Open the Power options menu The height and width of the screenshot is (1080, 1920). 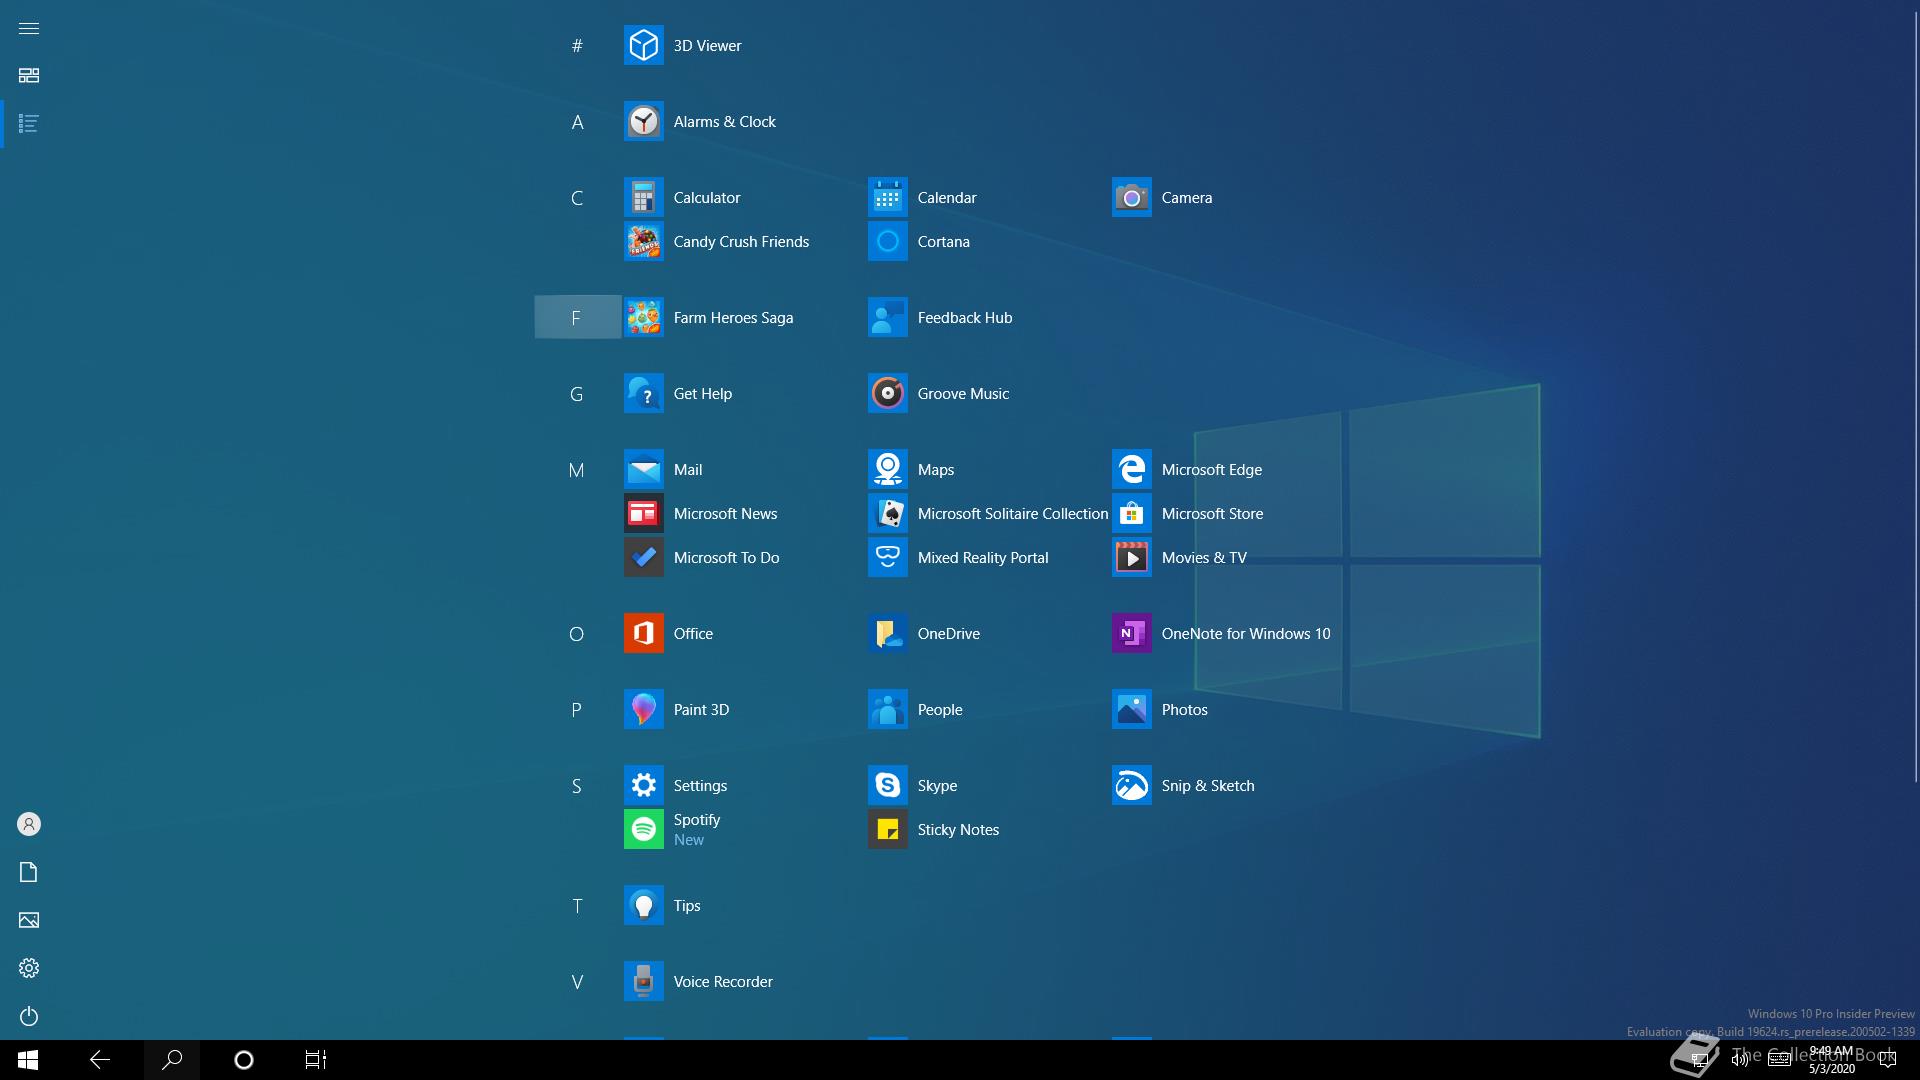[x=29, y=1016]
